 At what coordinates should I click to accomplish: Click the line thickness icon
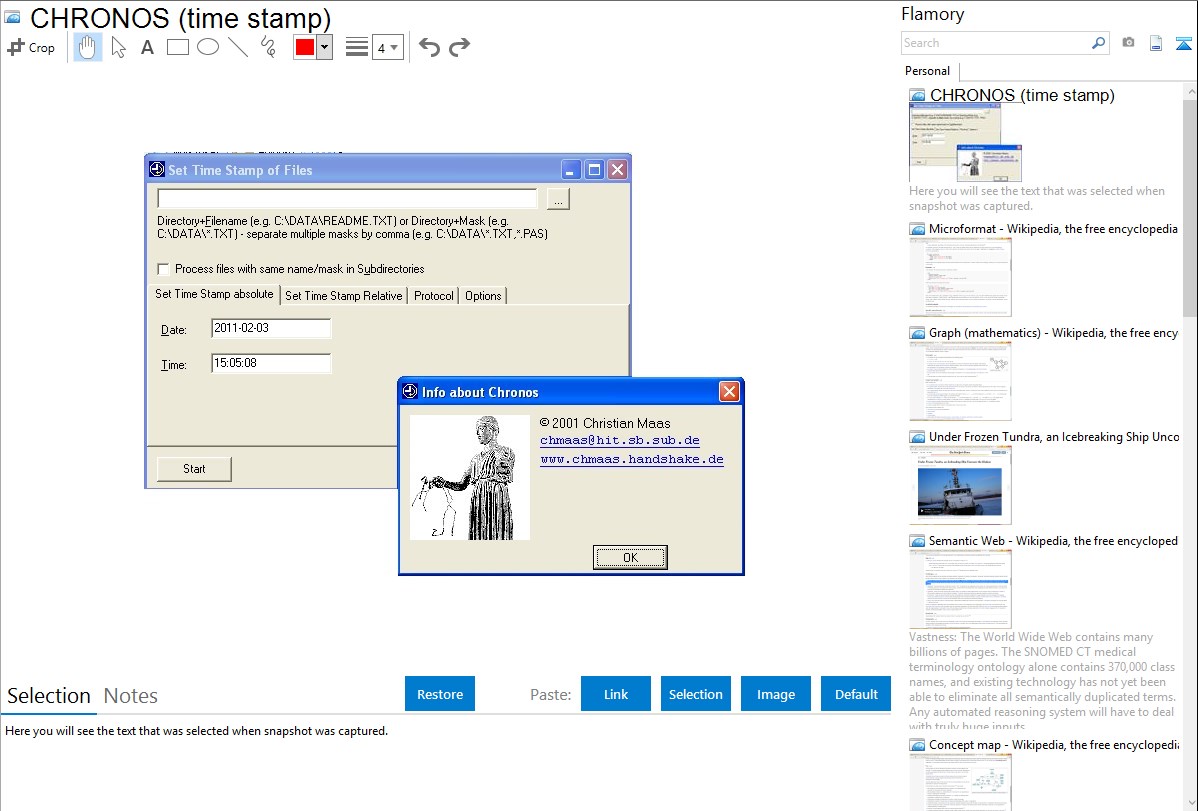(357, 47)
